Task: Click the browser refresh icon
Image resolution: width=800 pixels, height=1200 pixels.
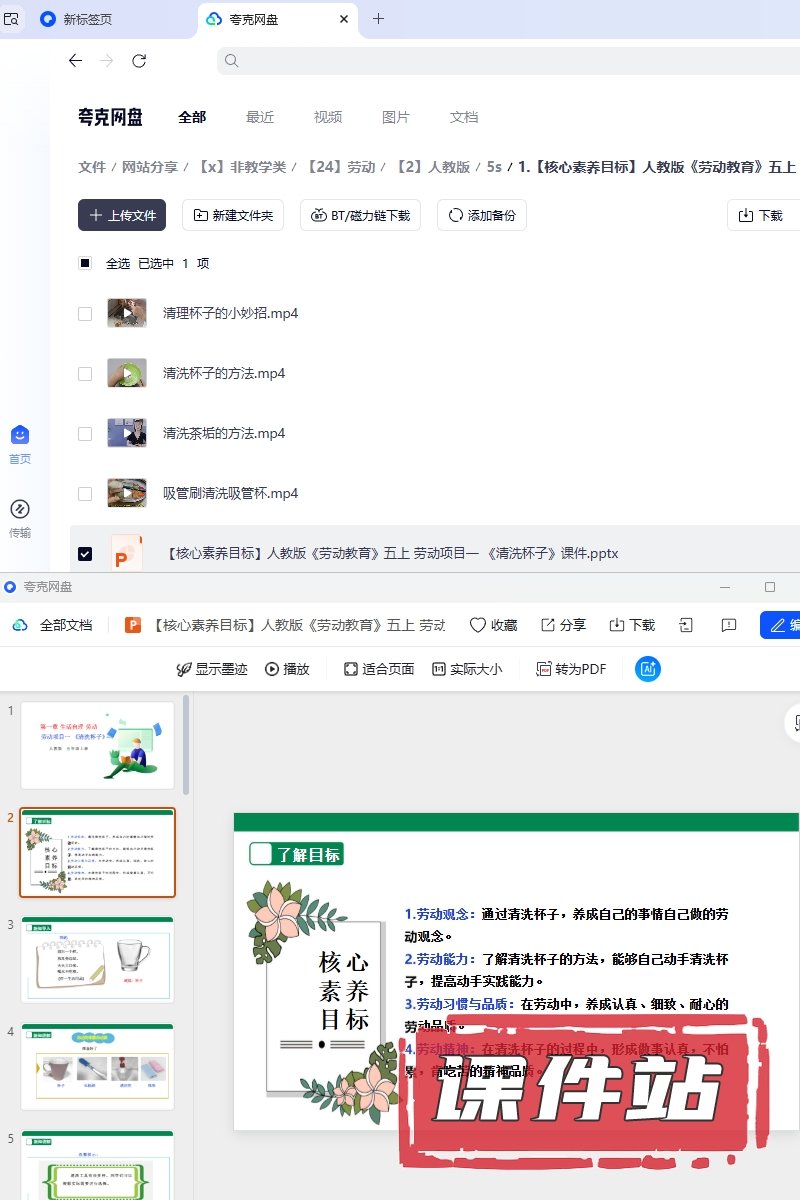Action: coord(139,61)
